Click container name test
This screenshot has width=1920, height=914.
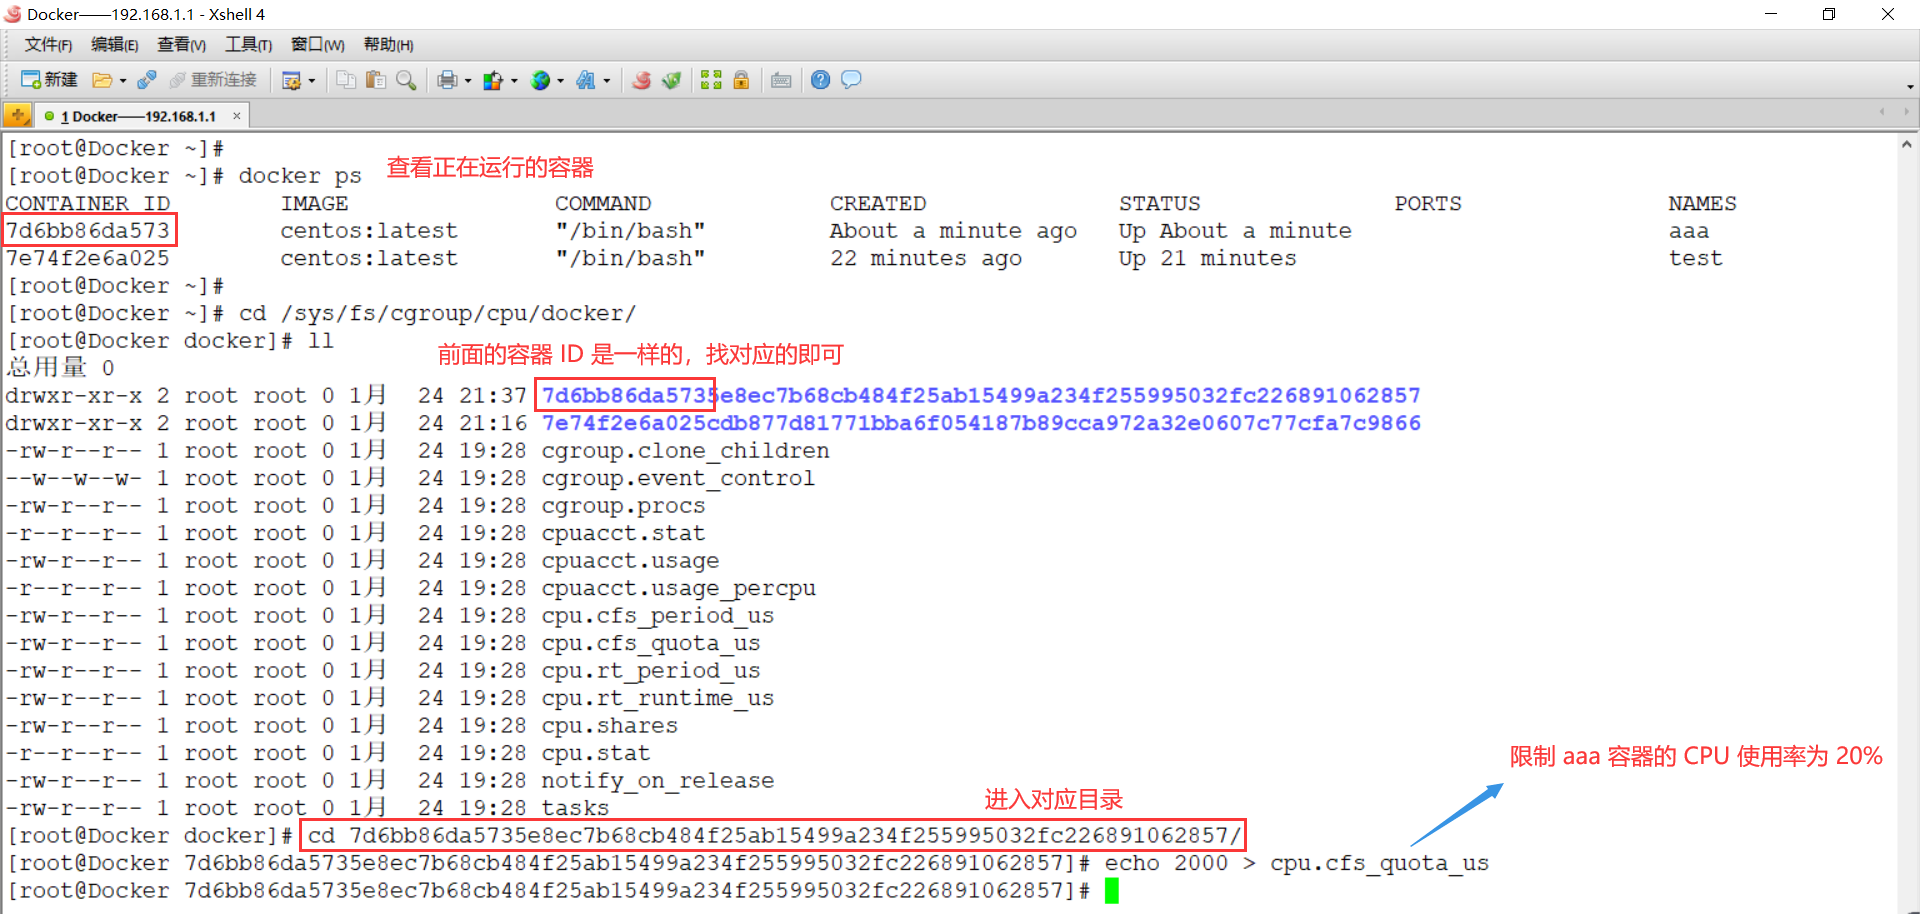pyautogui.click(x=1696, y=259)
